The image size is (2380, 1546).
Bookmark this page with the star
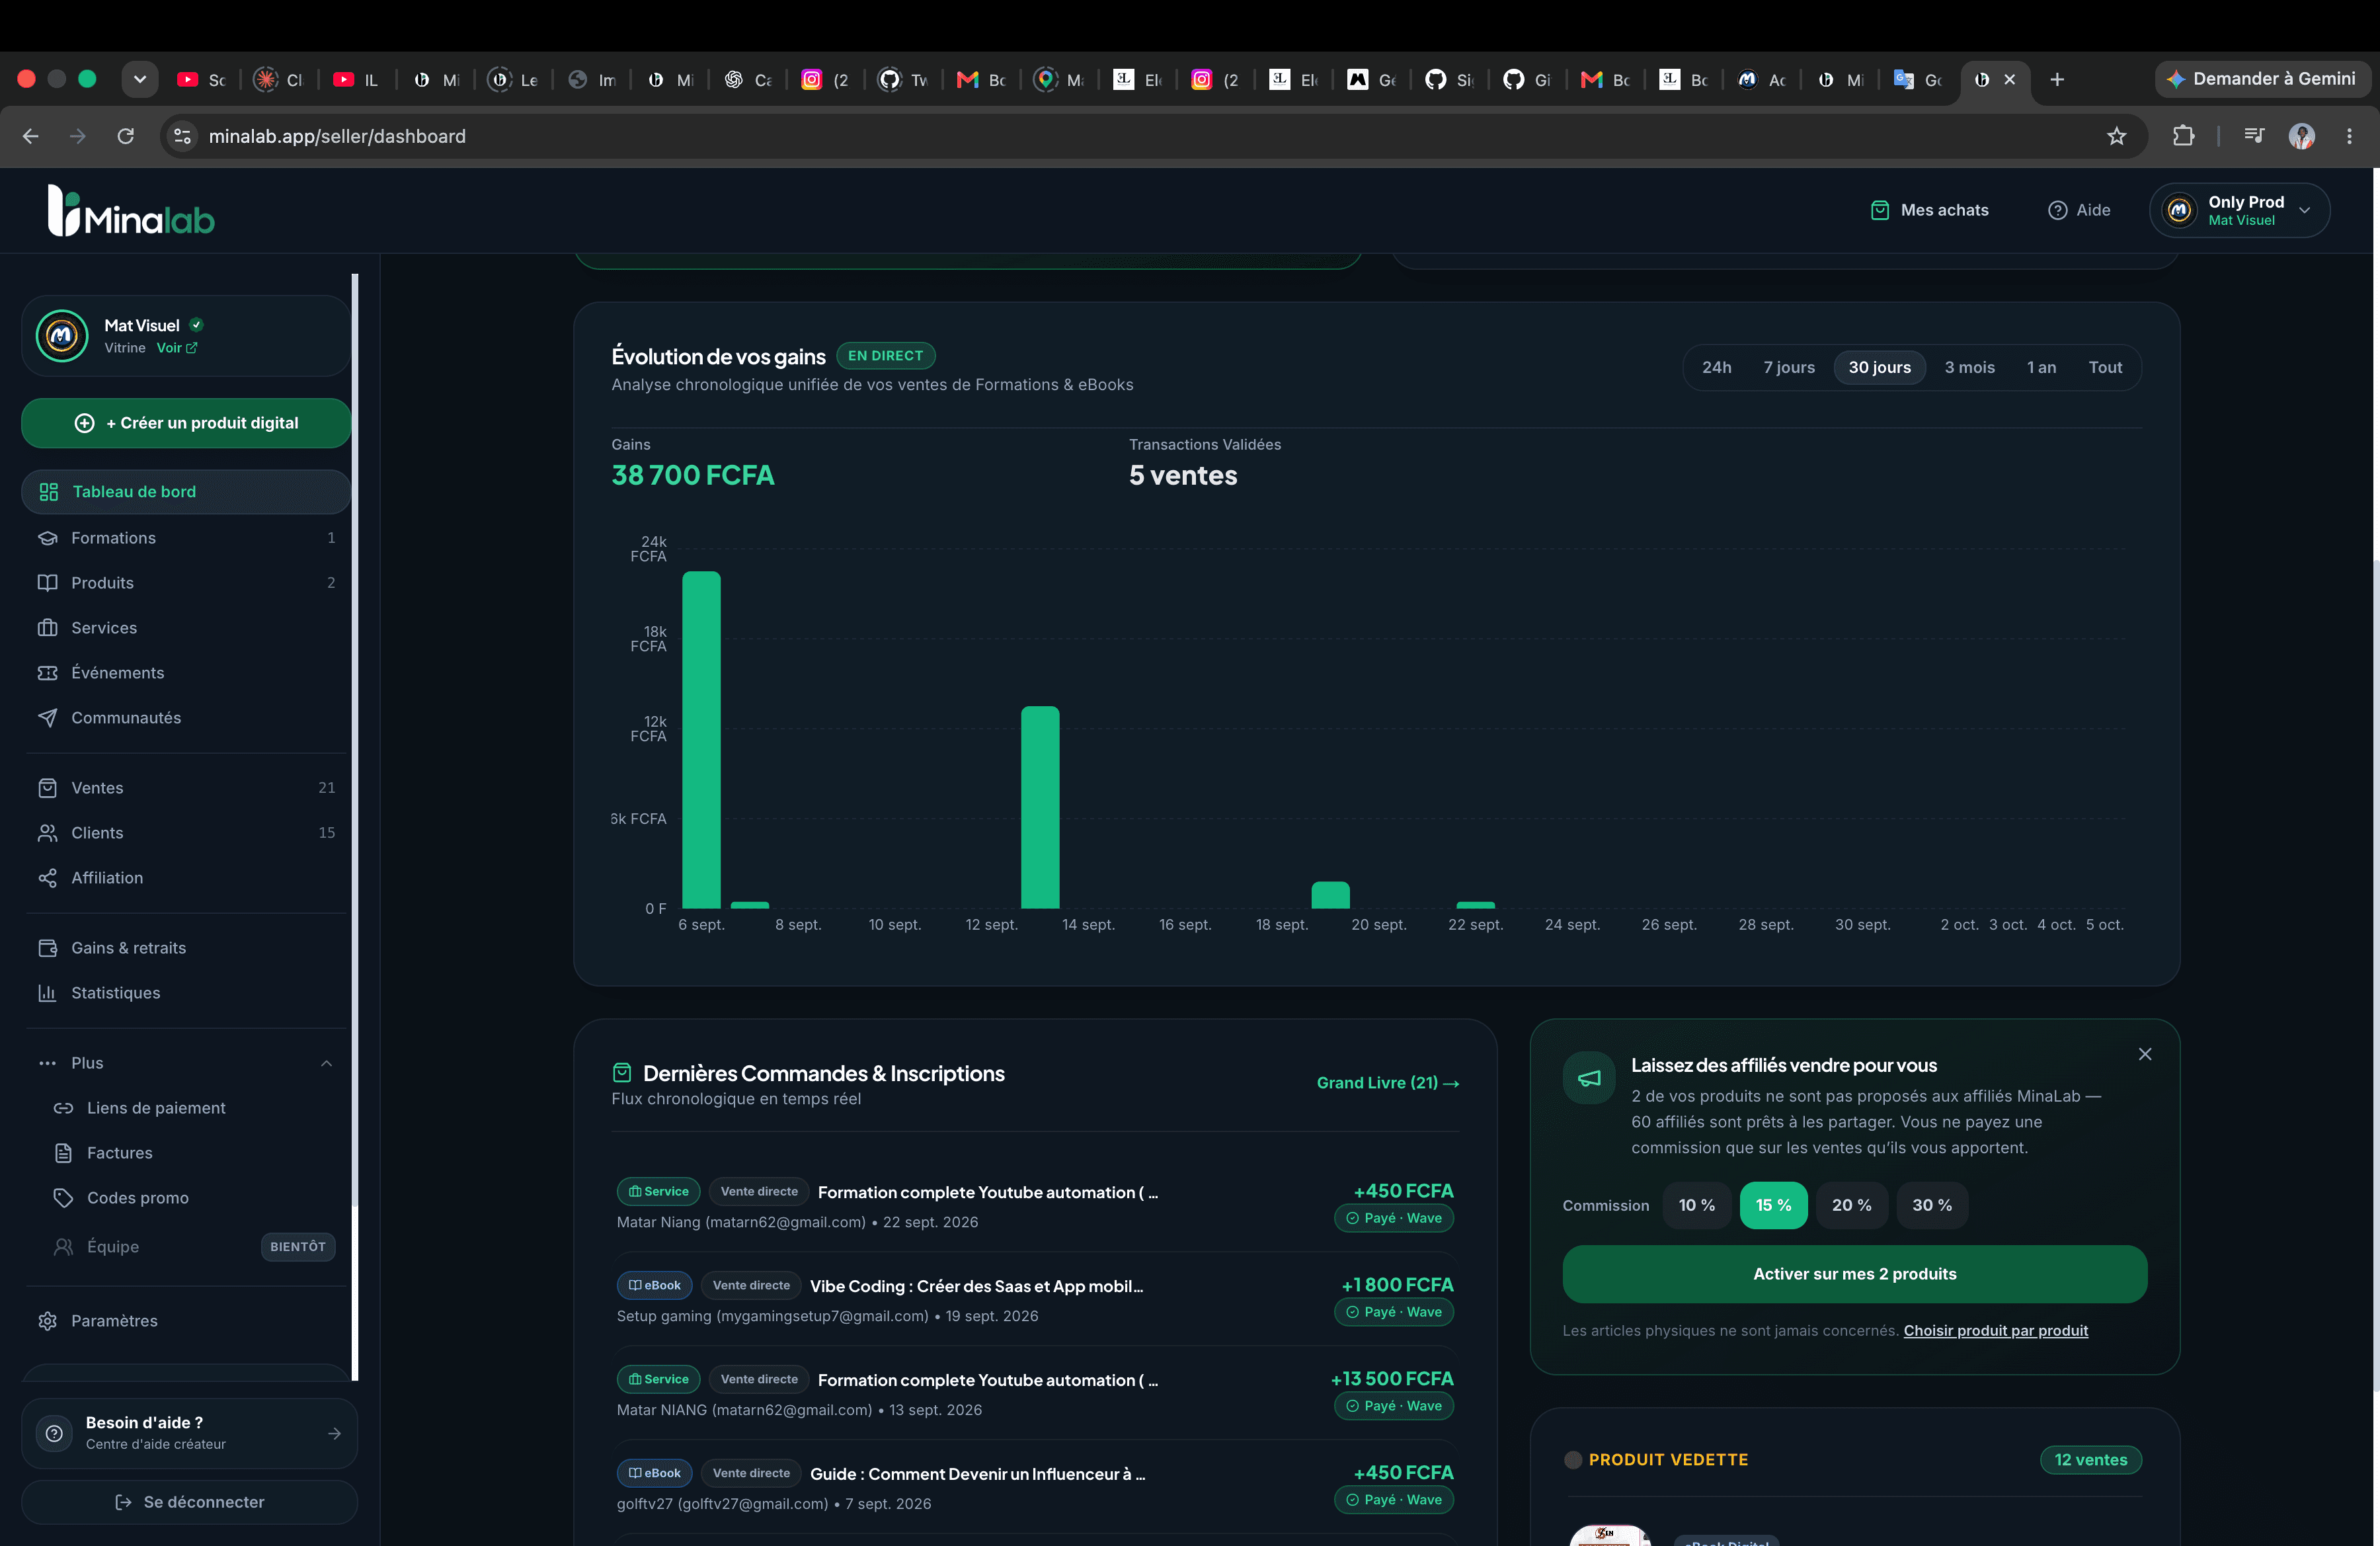click(x=2117, y=136)
